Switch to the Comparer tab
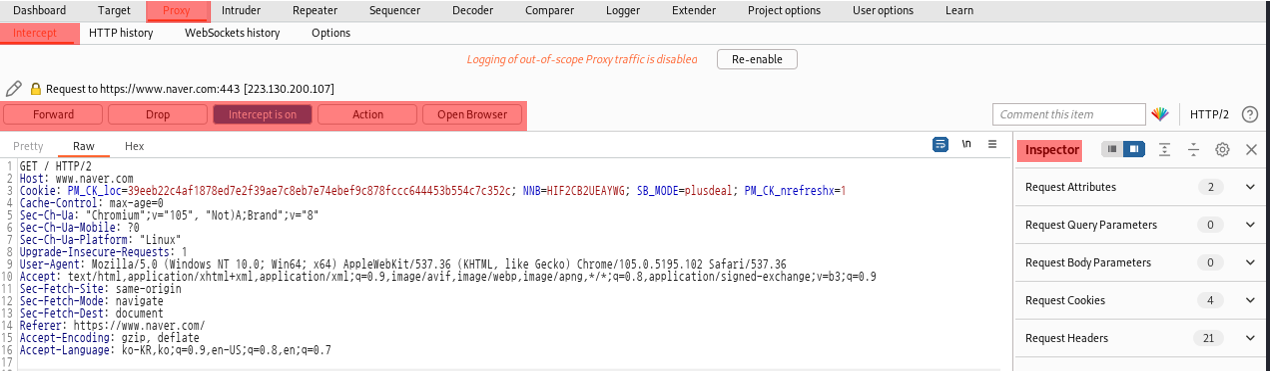 tap(550, 11)
